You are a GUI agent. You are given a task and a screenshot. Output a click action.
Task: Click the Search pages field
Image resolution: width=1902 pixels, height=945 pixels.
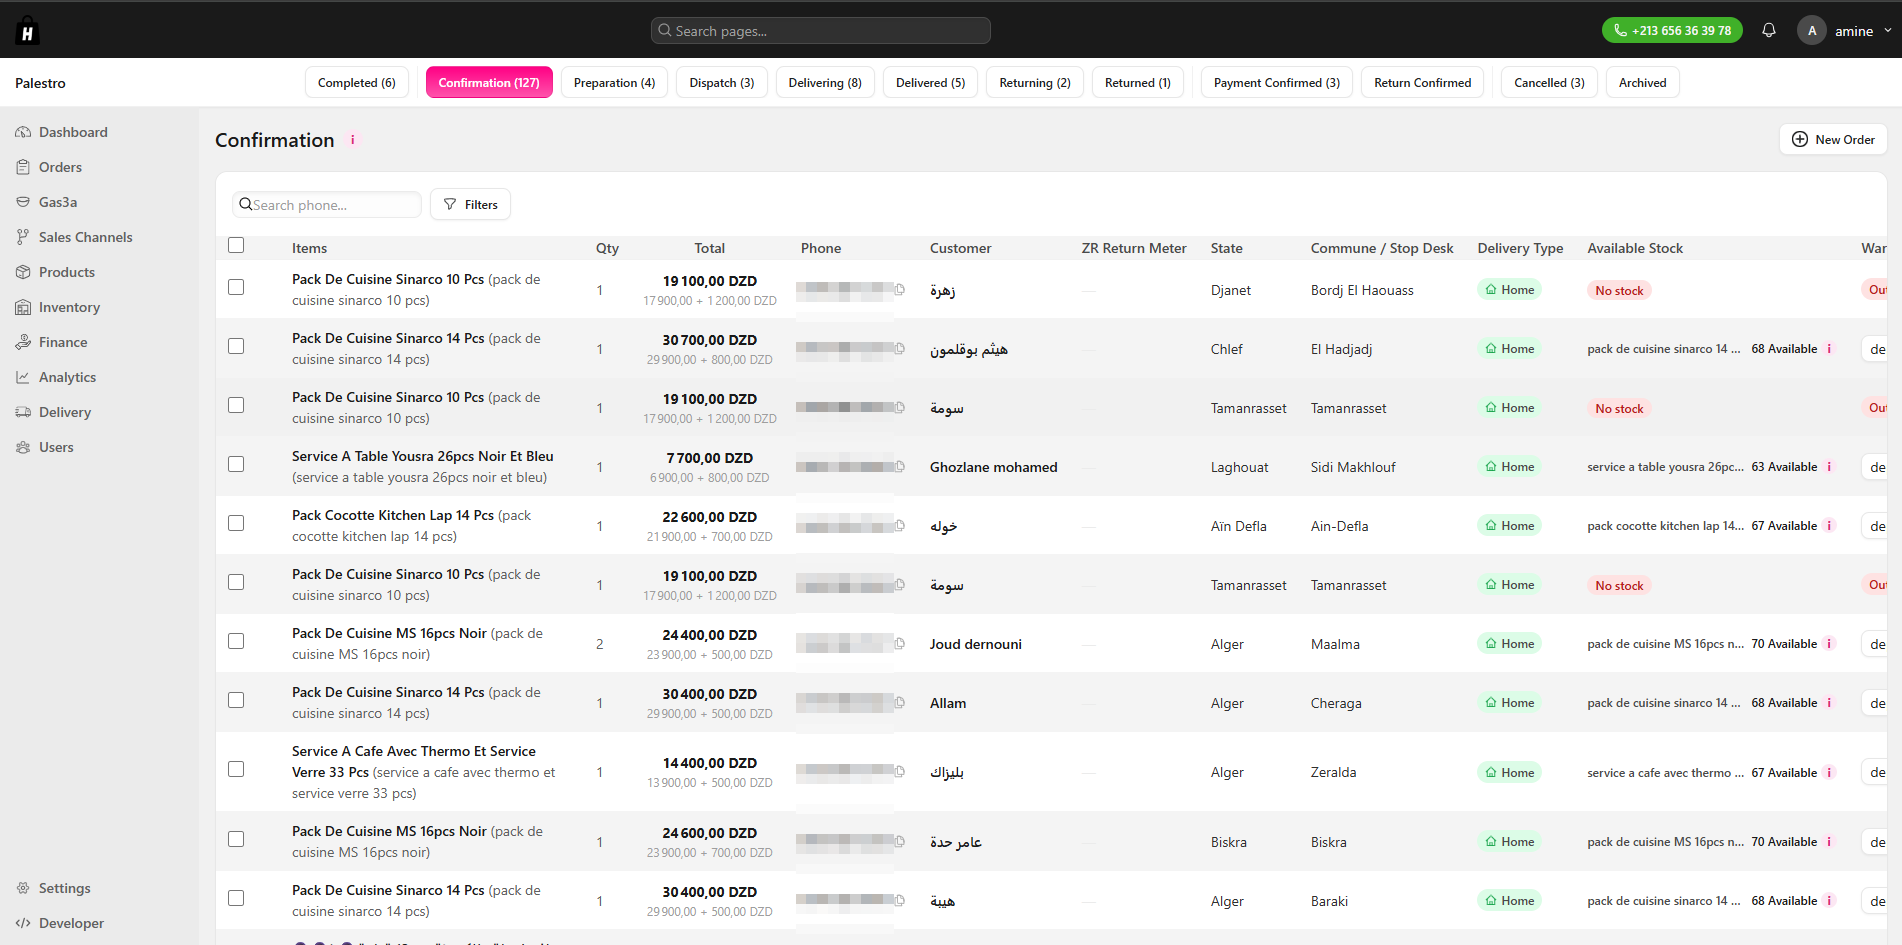click(x=821, y=31)
